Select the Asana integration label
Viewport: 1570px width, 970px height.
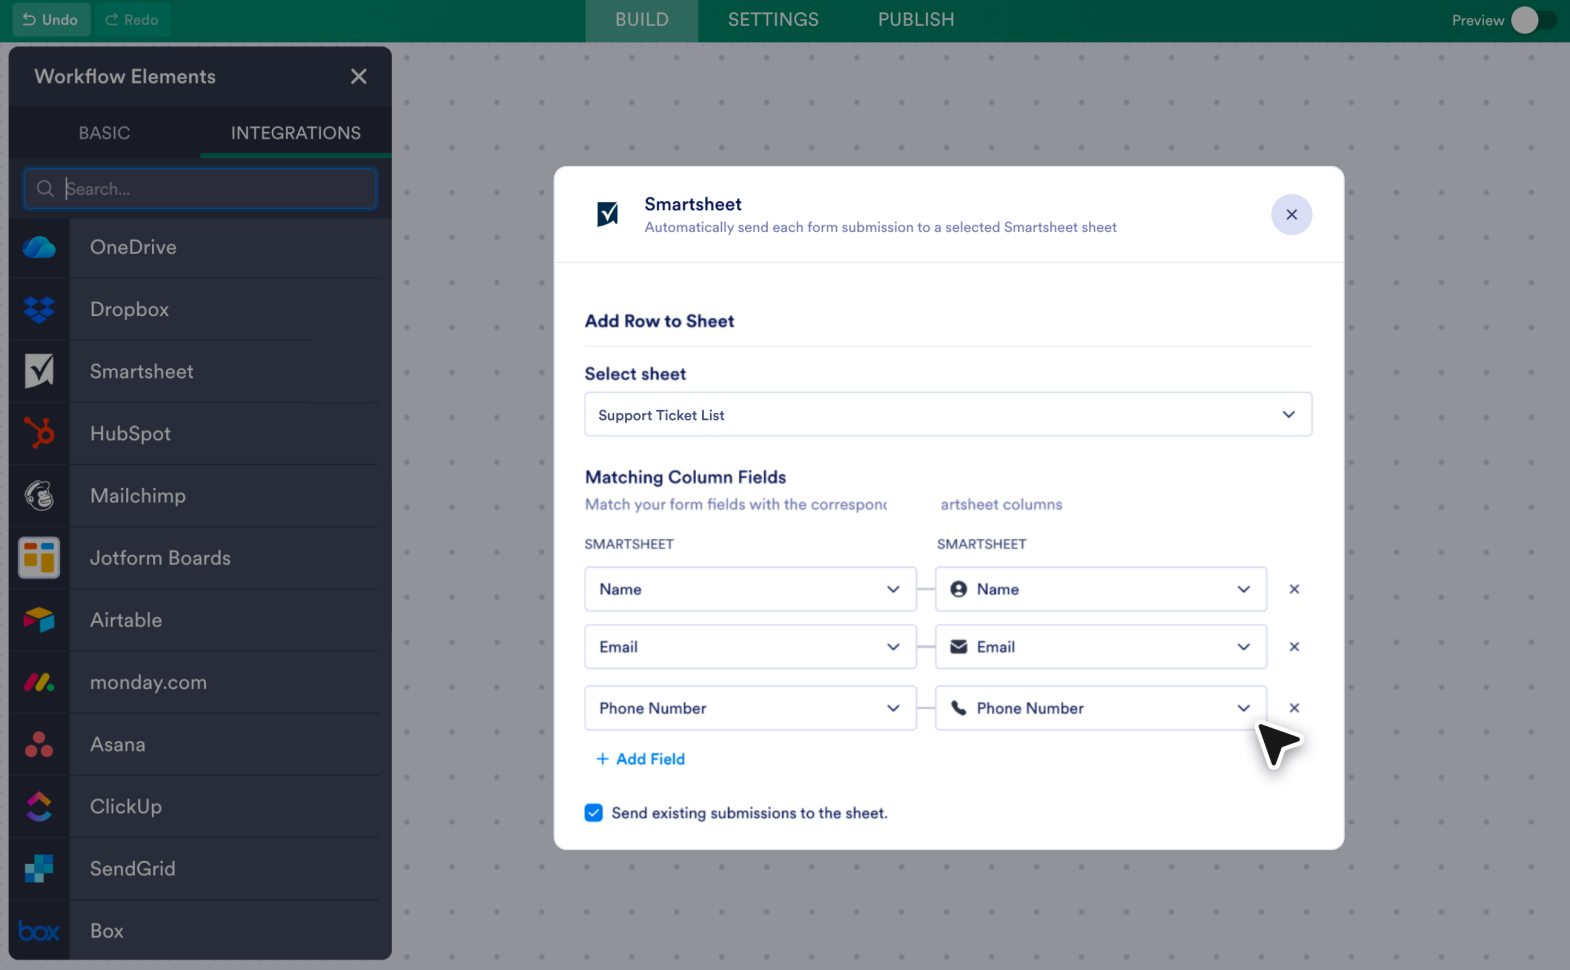click(x=118, y=744)
